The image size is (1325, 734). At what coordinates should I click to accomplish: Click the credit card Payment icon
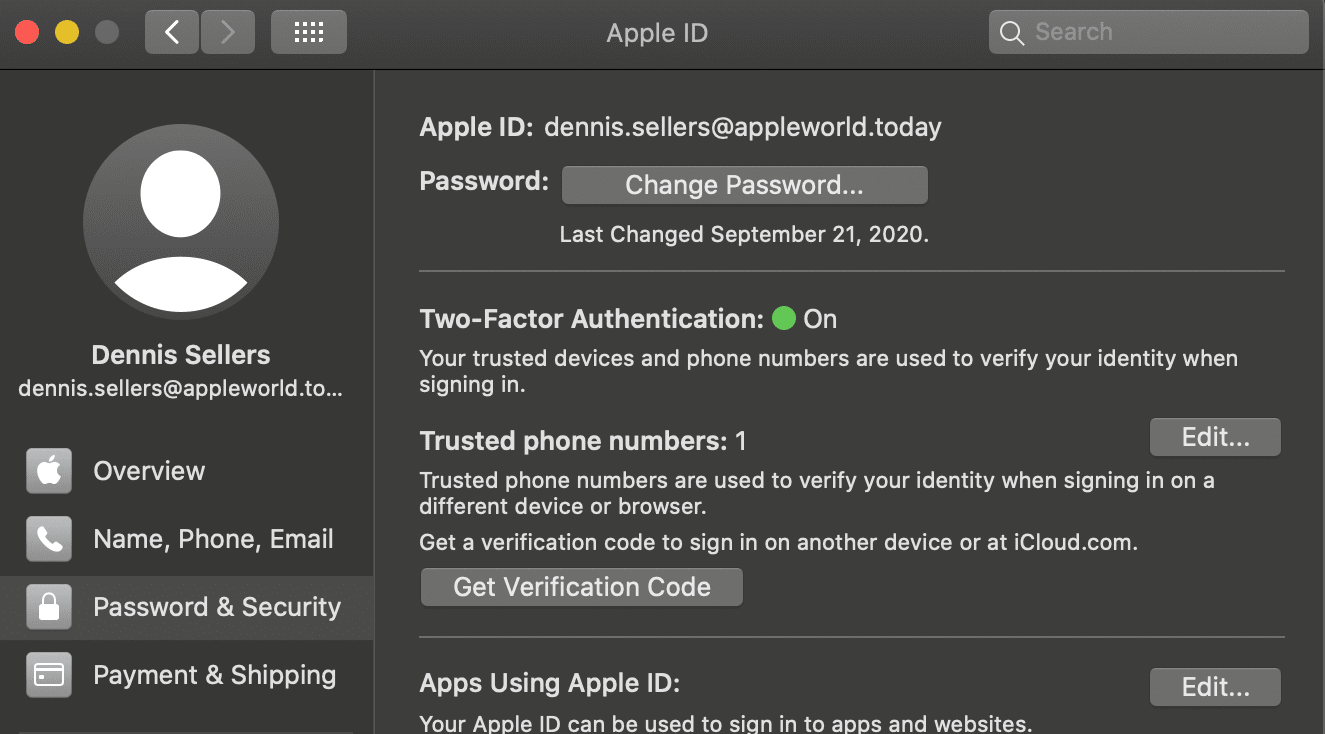point(49,675)
